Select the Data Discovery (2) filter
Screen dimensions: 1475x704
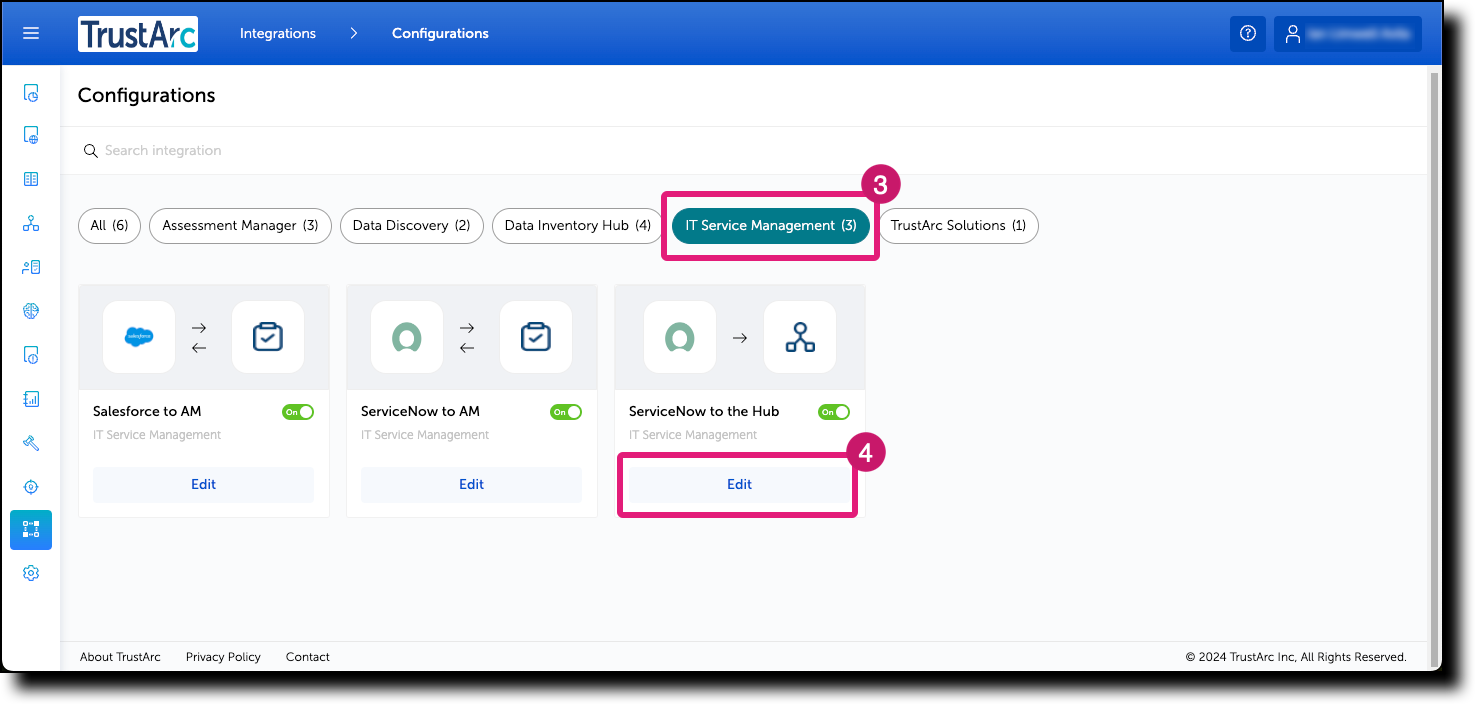click(x=411, y=225)
